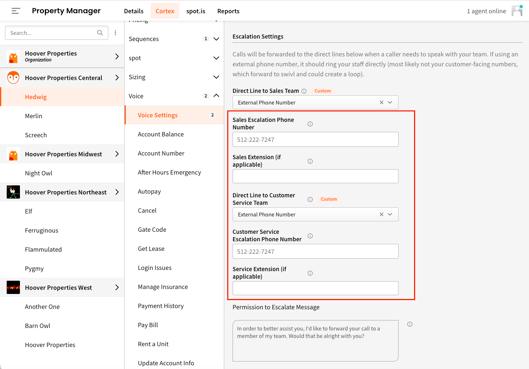Click info icon beside Sales Escalation Phone Number
This screenshot has height=369, width=529.
coord(310,124)
